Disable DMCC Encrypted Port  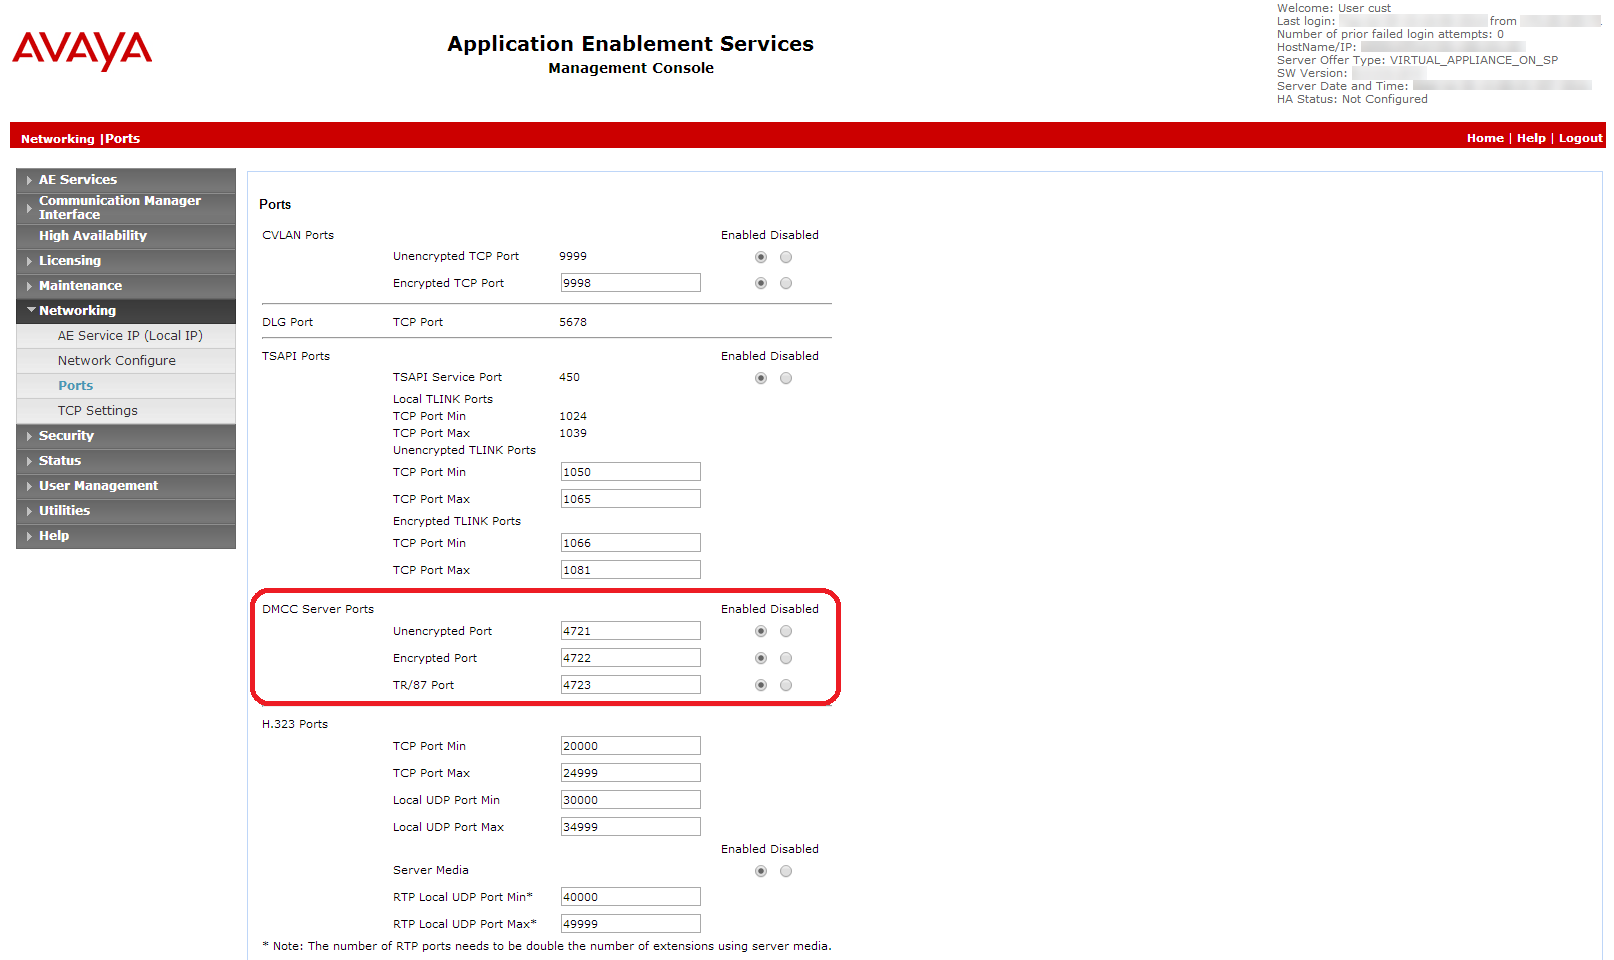click(x=786, y=658)
